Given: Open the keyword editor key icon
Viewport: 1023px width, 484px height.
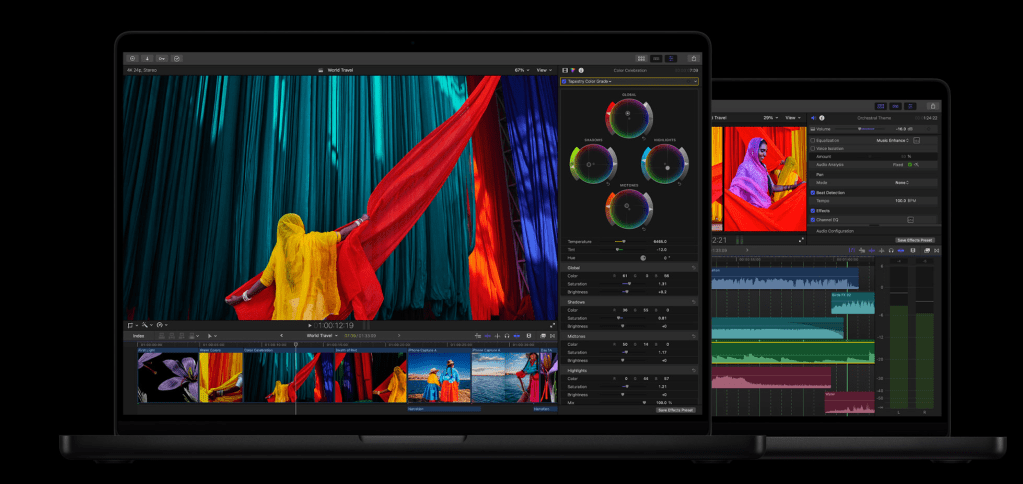Looking at the screenshot, I should coord(162,59).
